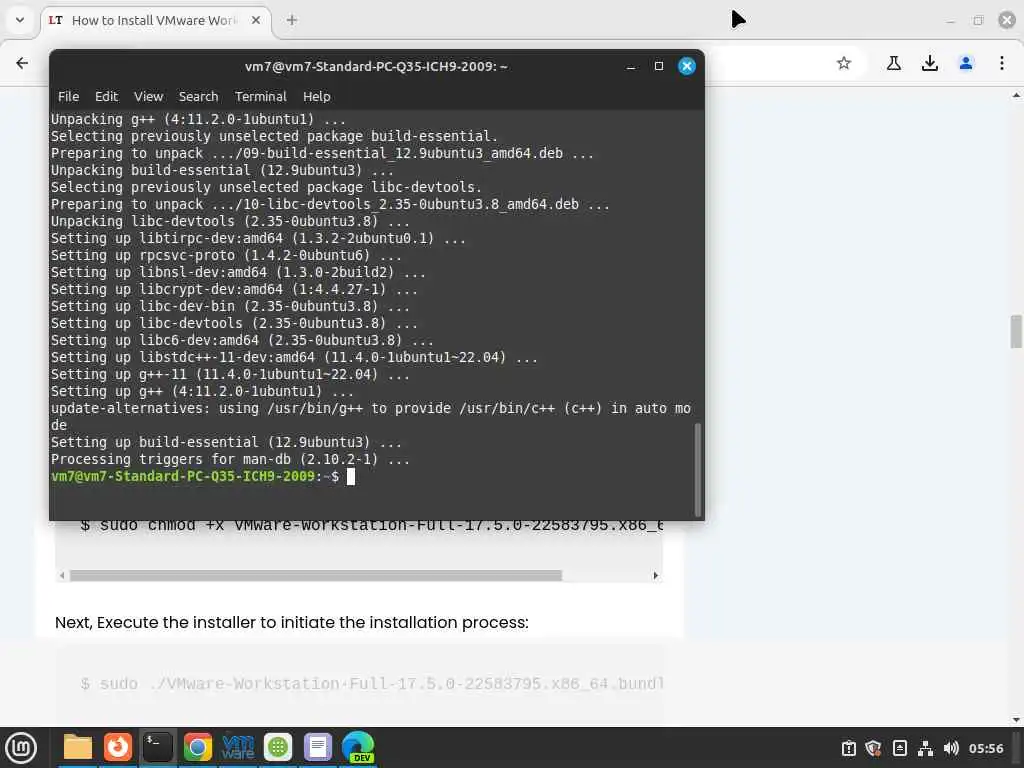Open the browser three-dot menu

[1002, 63]
